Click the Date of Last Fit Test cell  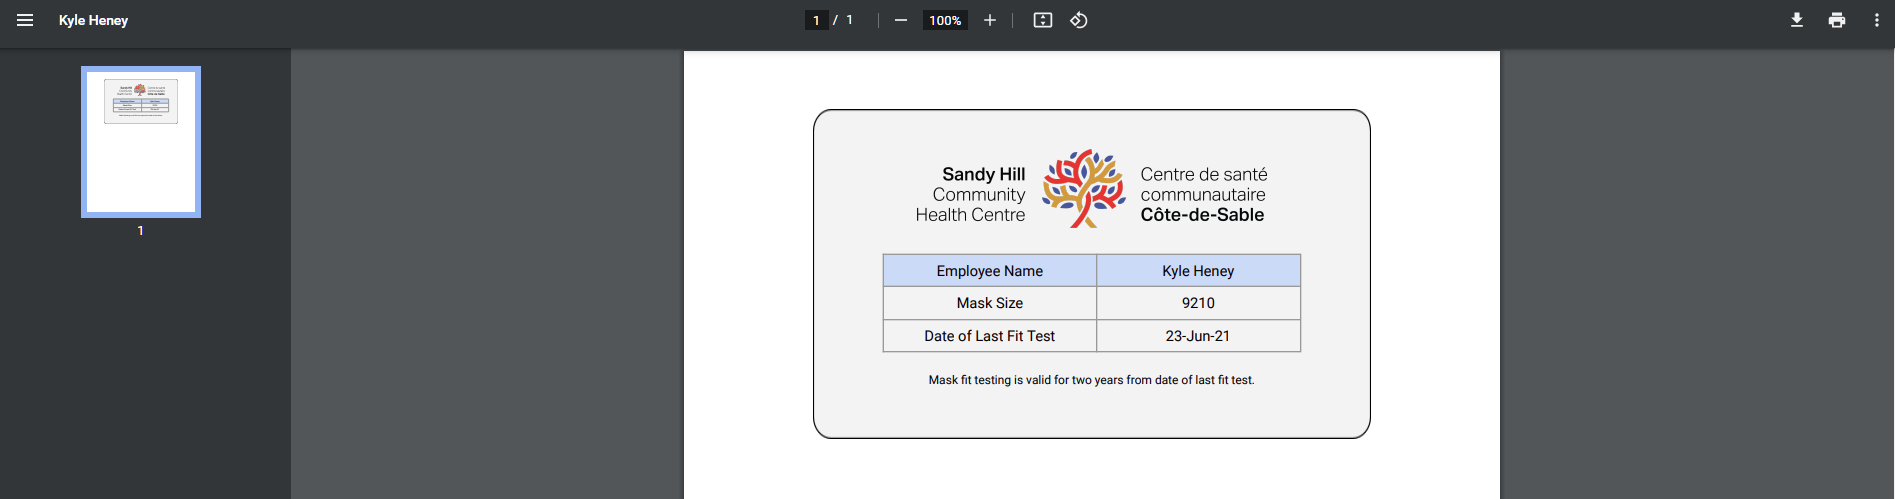coord(990,336)
